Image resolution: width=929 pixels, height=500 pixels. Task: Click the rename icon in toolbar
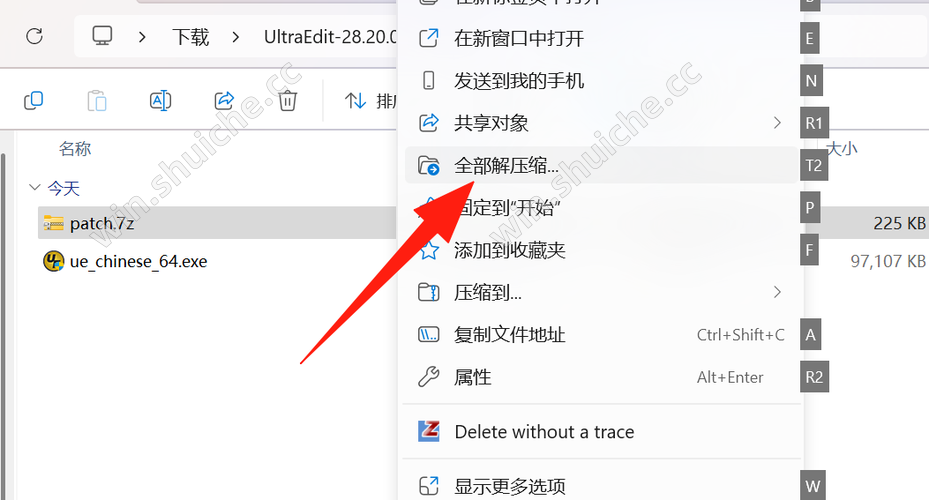(161, 101)
